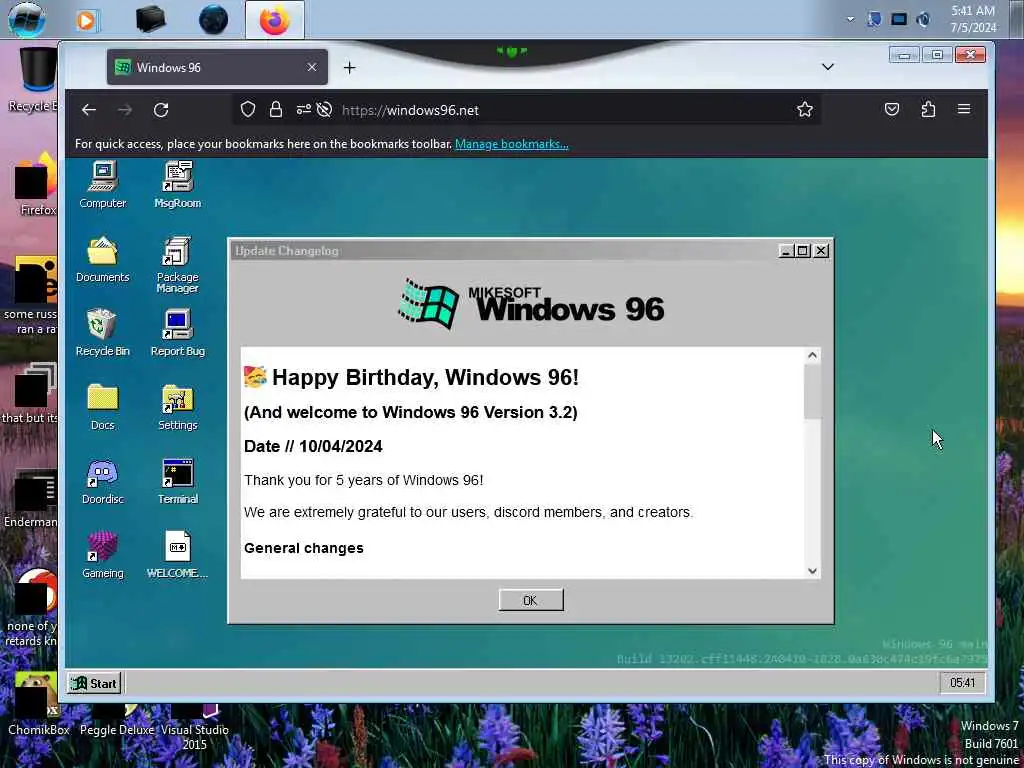Viewport: 1024px width, 768px height.
Task: Click OK in the Update Changelog dialog
Action: coord(530,600)
